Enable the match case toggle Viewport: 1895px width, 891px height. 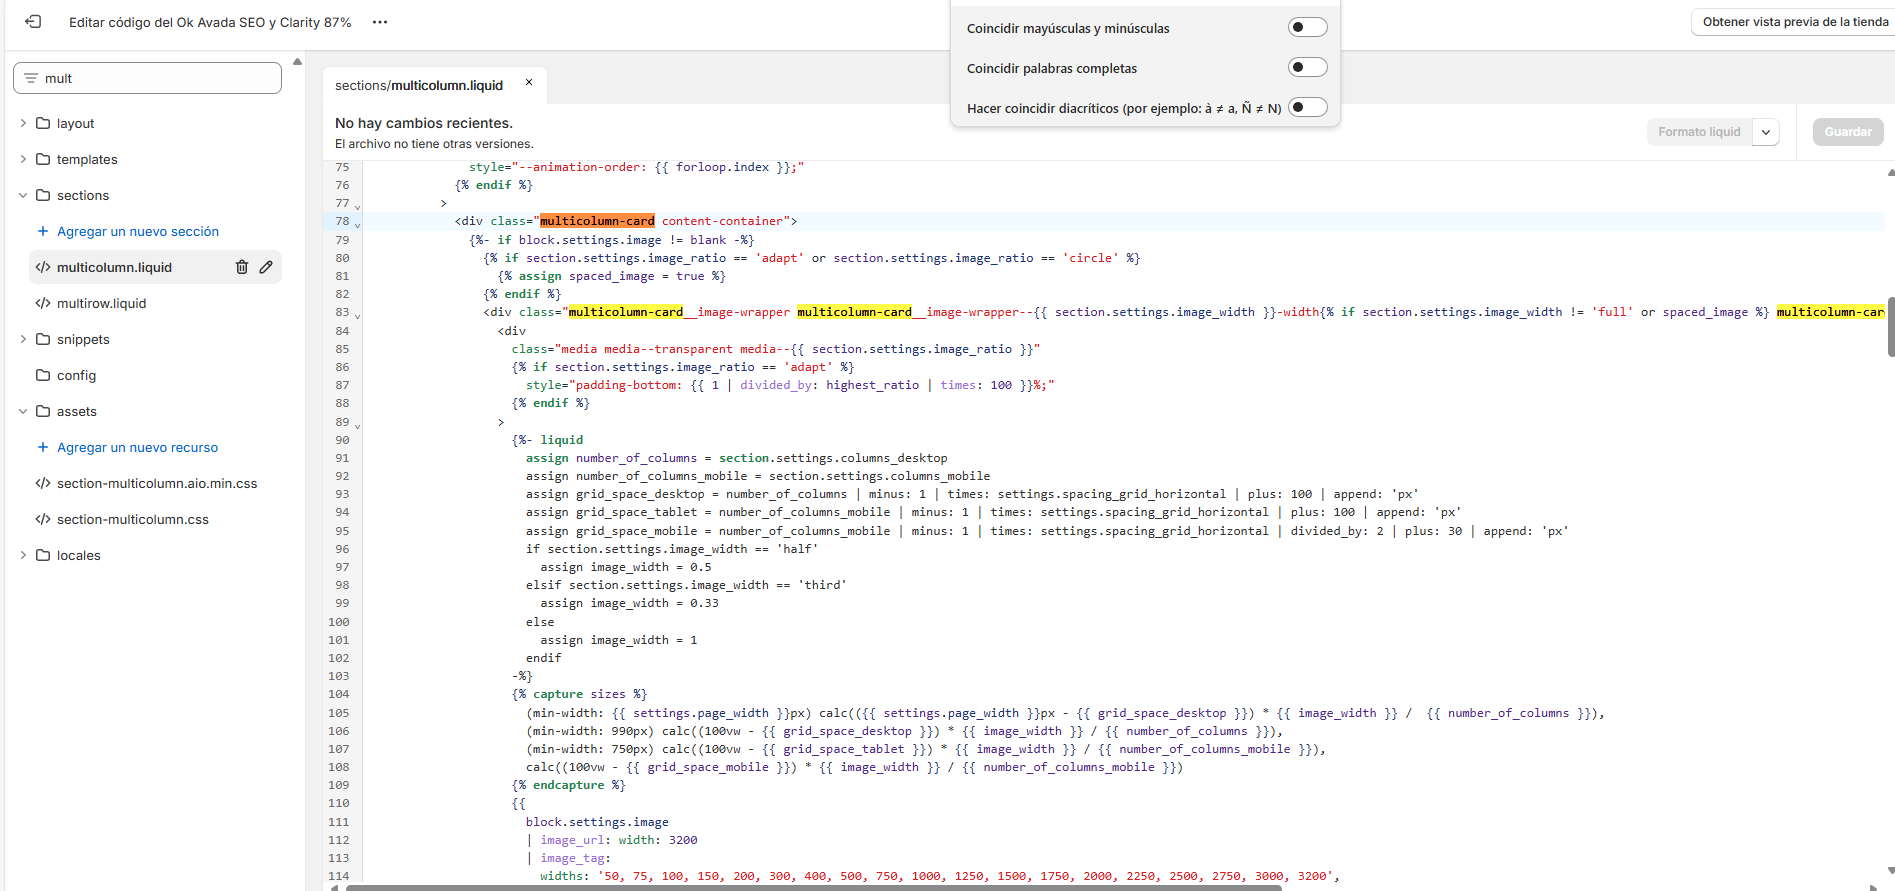coord(1306,27)
